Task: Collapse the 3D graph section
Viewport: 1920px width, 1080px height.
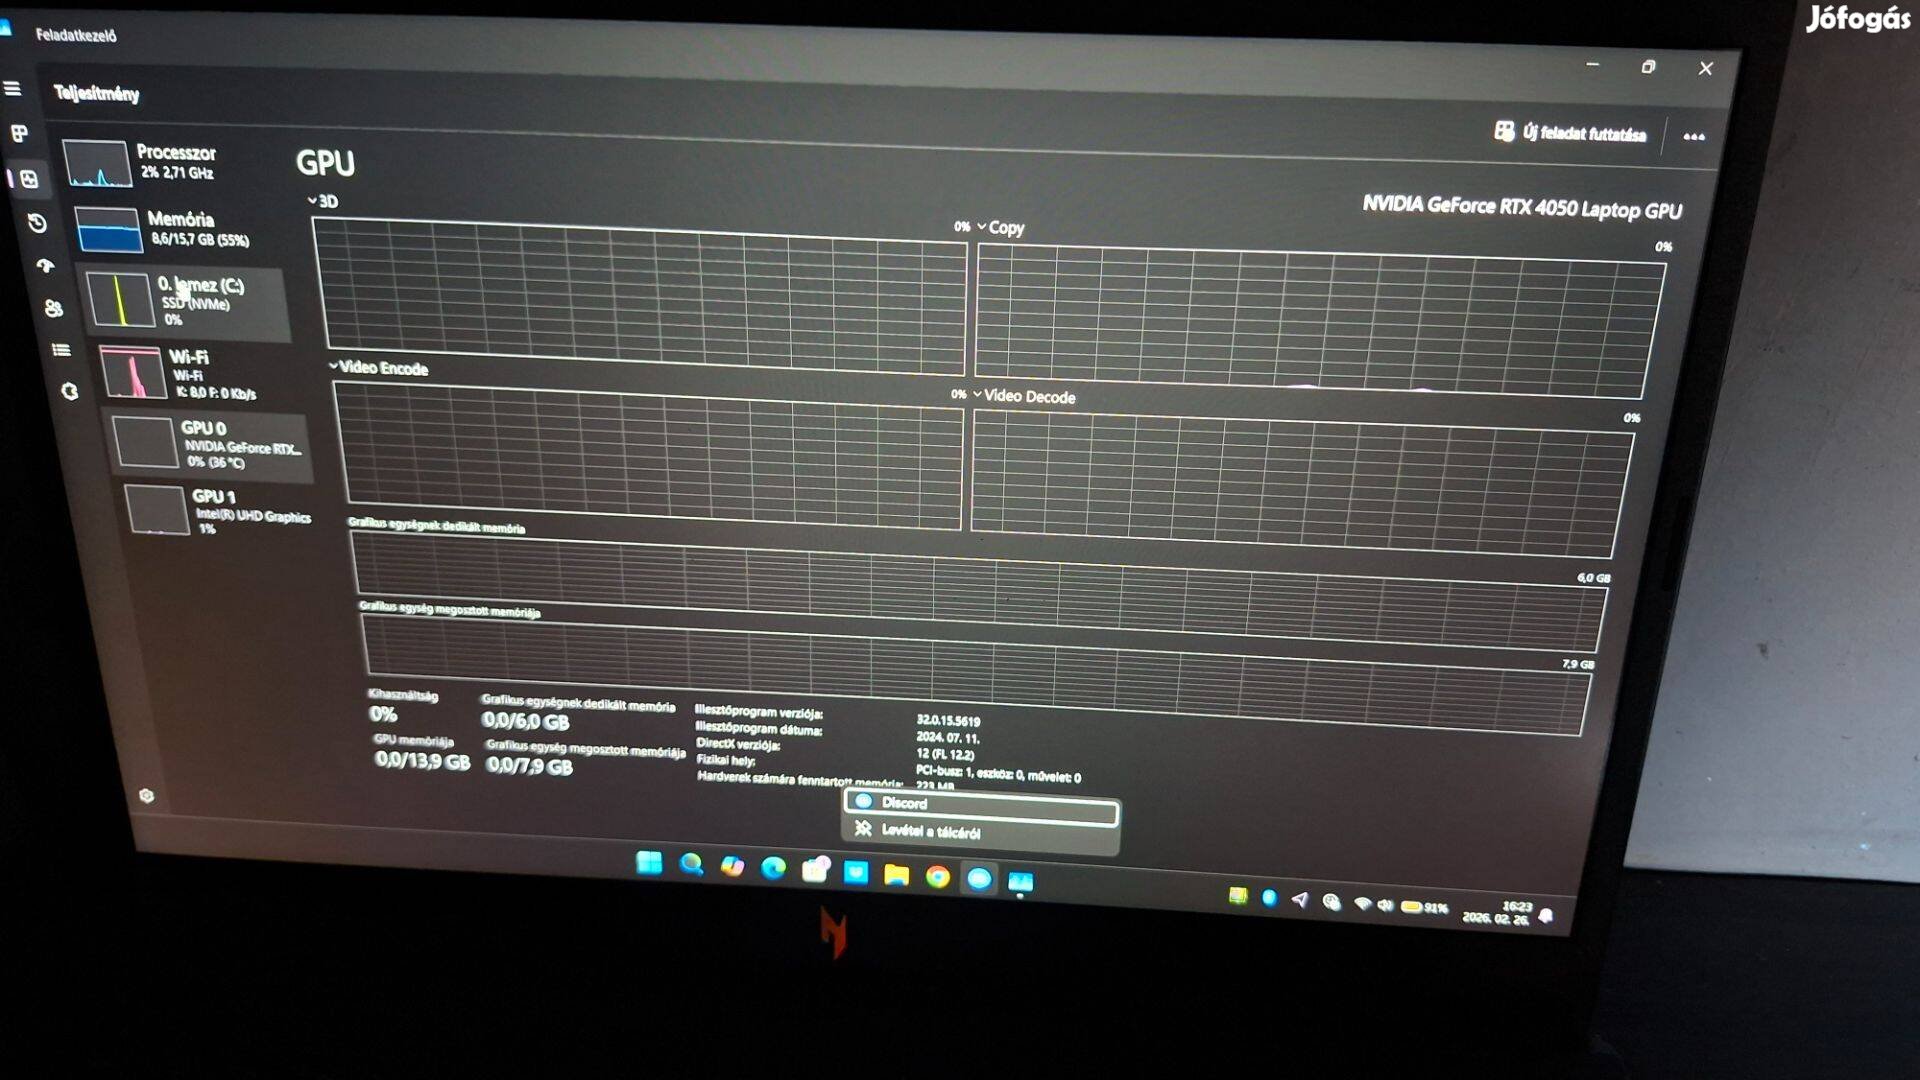Action: point(313,201)
